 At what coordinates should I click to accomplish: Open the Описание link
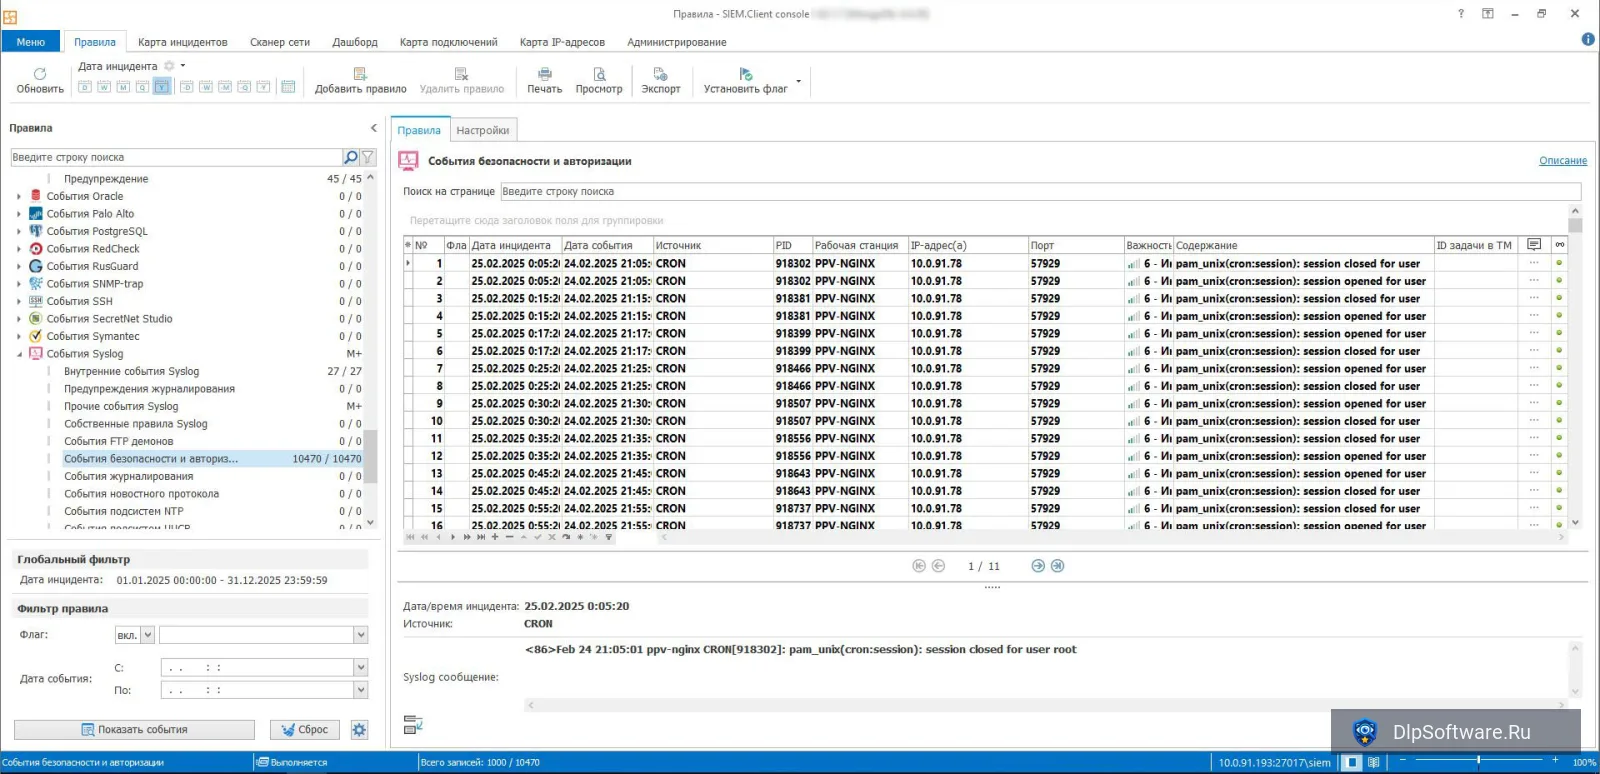1563,161
